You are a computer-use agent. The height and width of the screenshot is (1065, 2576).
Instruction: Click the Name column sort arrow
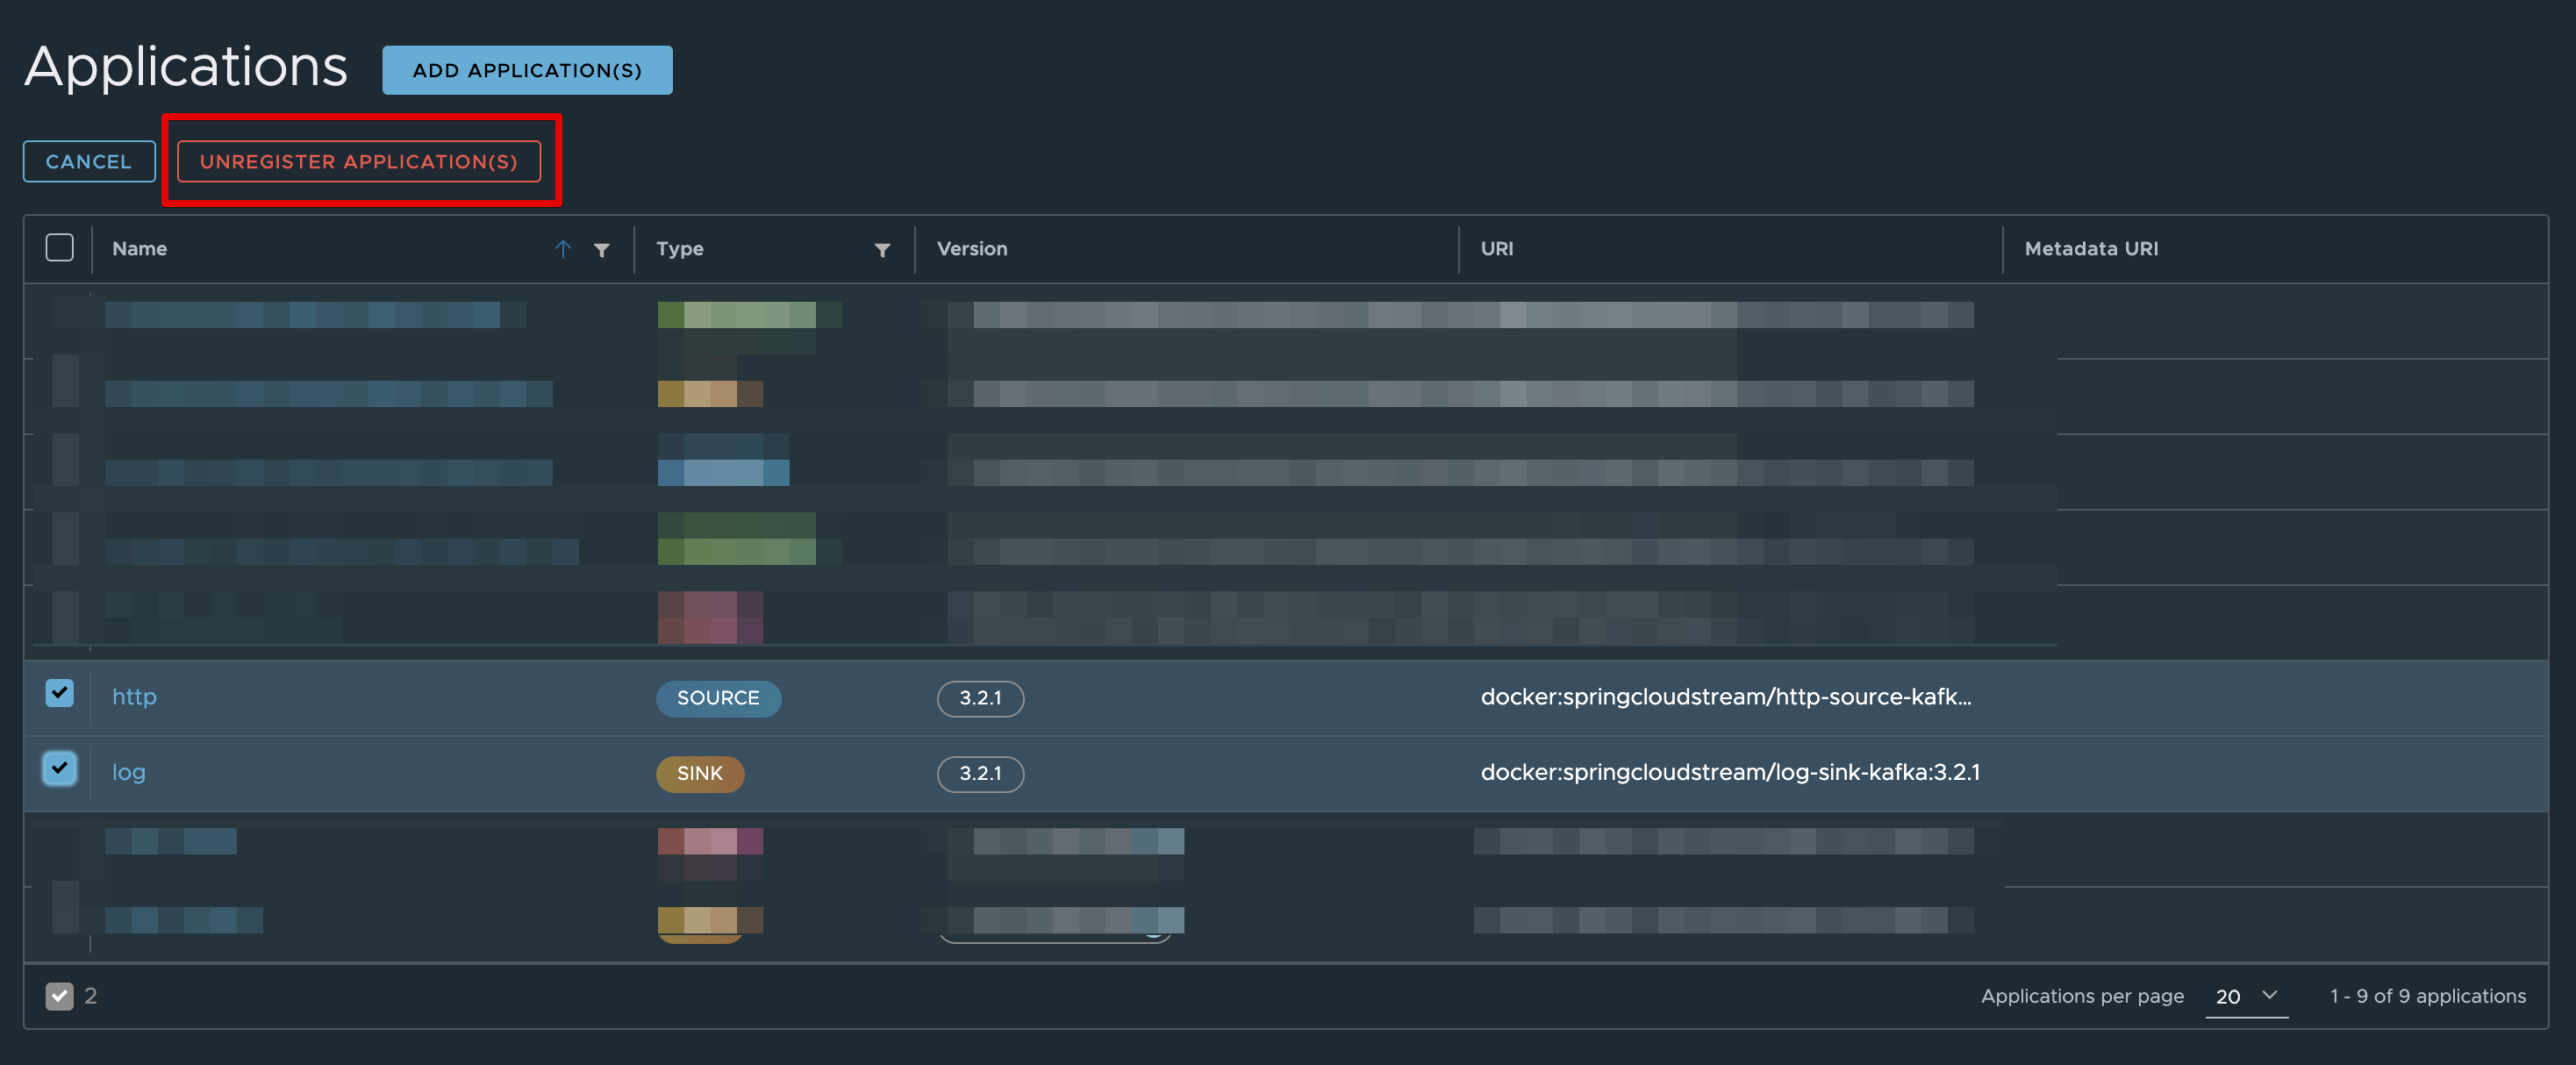pyautogui.click(x=563, y=249)
